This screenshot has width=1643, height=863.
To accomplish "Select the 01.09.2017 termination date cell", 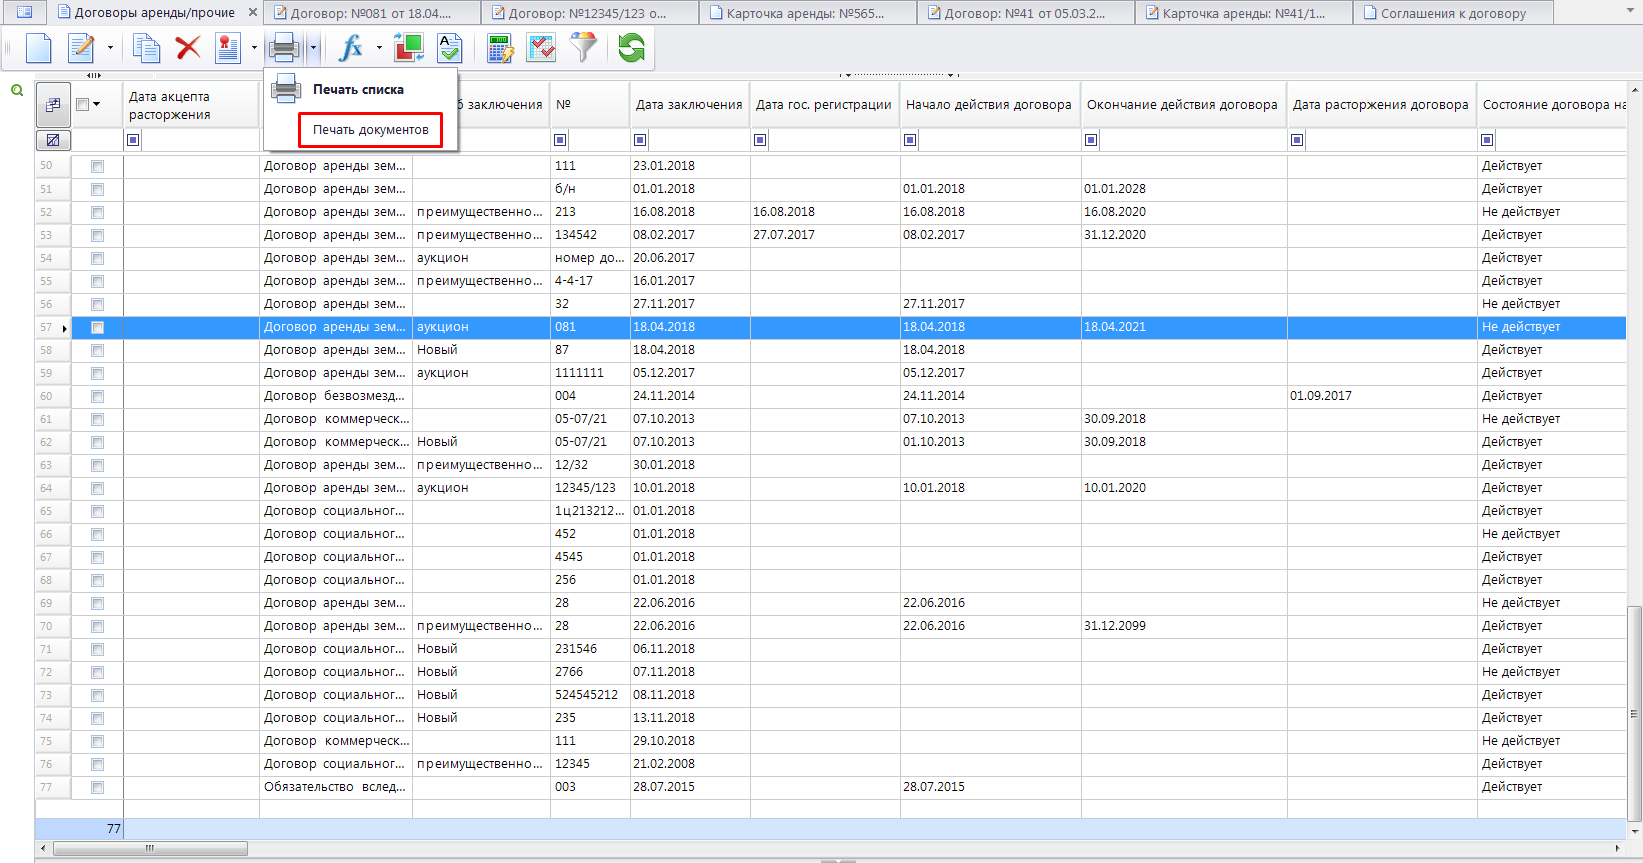I will pos(1381,396).
